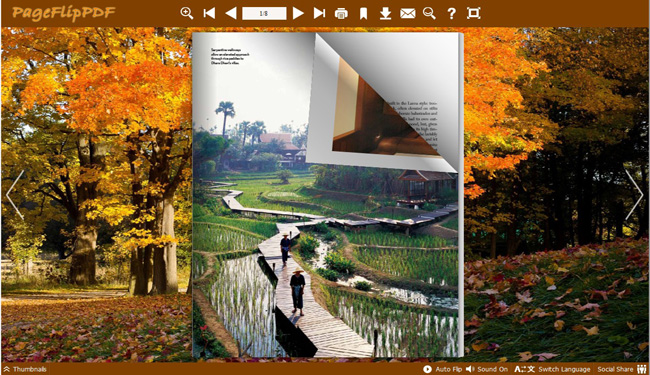Share the book by email envelope icon
650x375 pixels.
pos(407,14)
